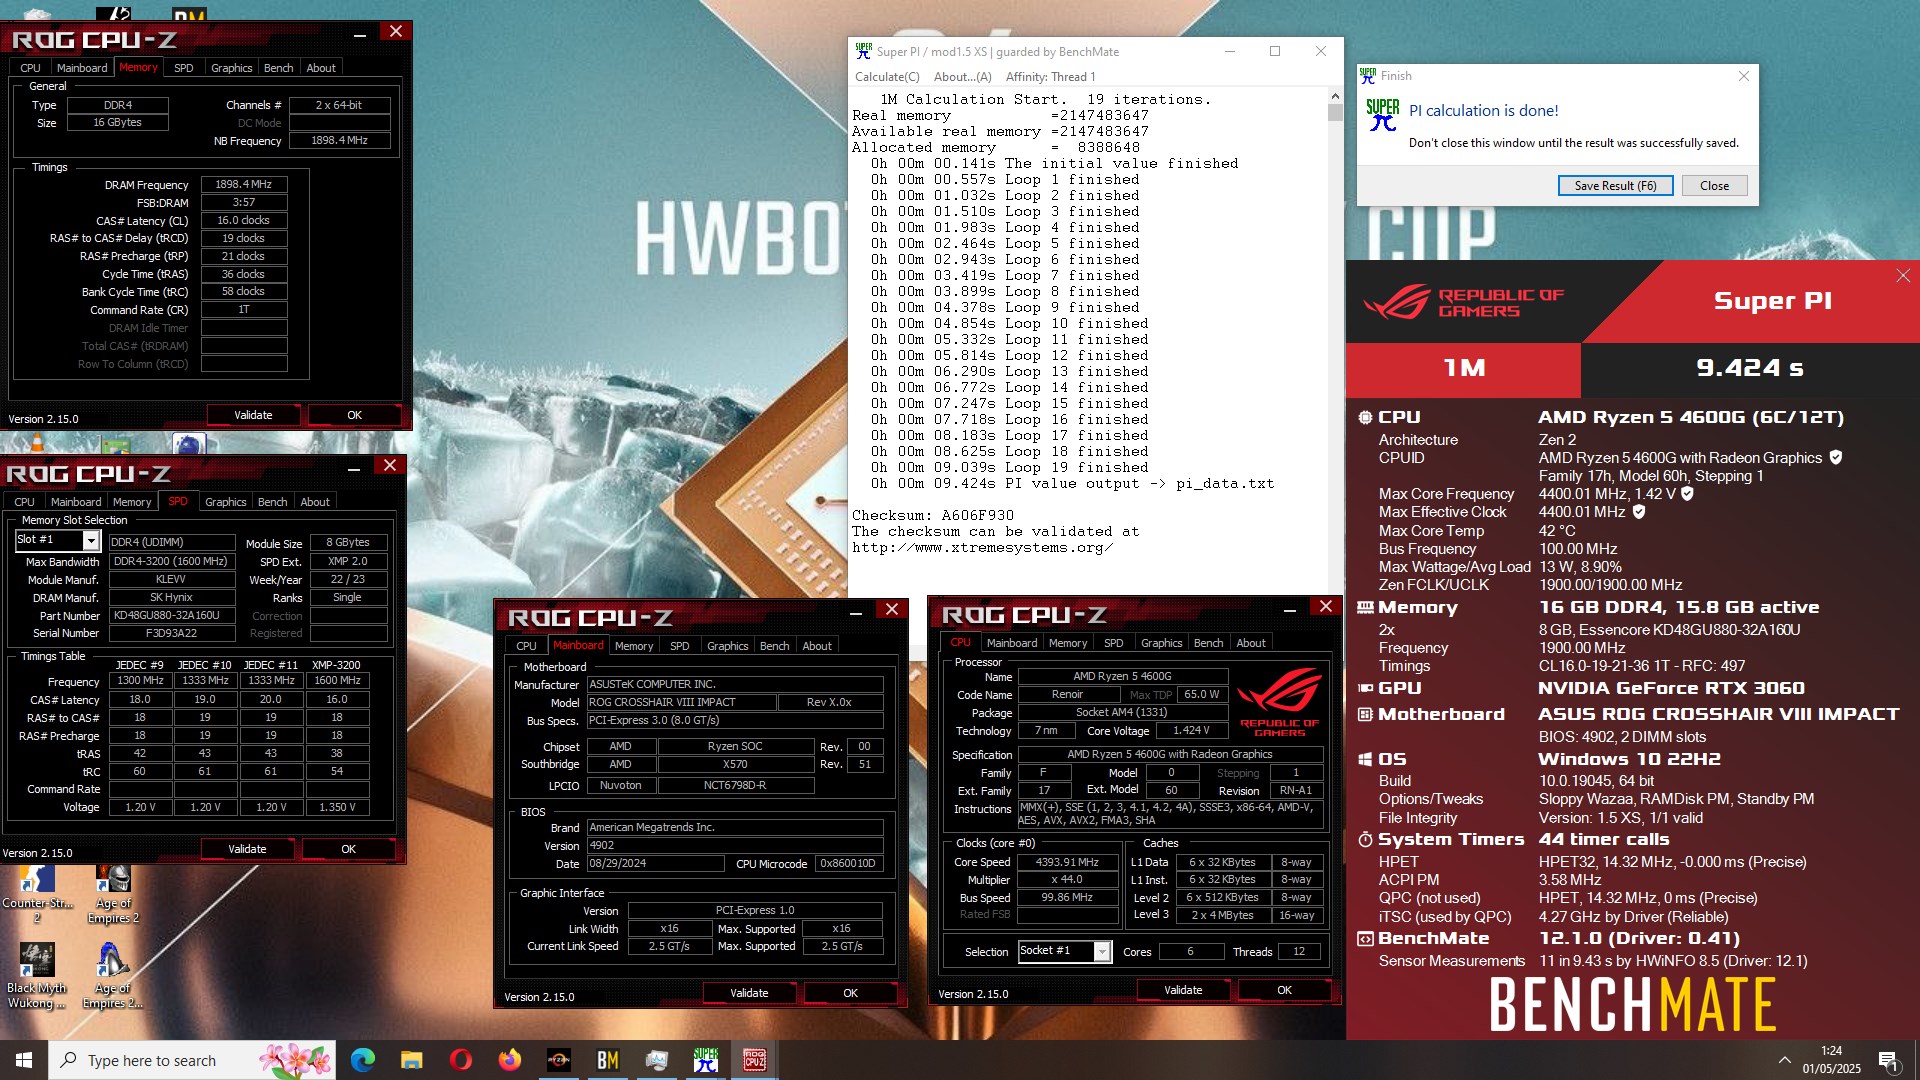Screen dimensions: 1920x1080
Task: Click Model field ROG CROSSHAIR VIII IMPACT
Action: pyautogui.click(x=681, y=703)
